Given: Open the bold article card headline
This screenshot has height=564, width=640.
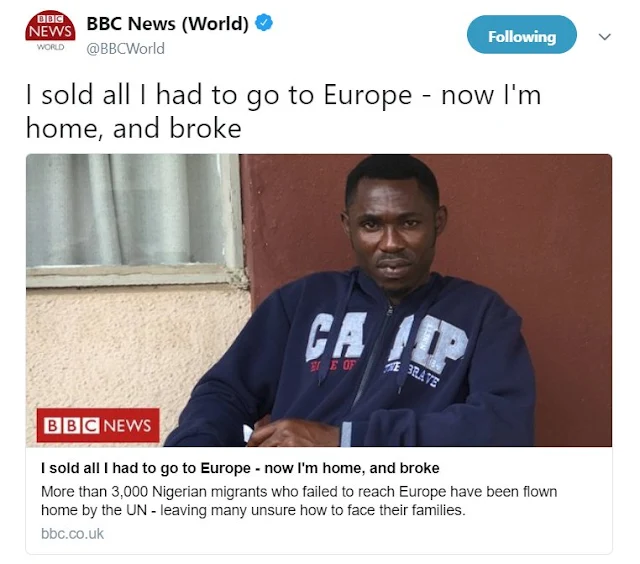Looking at the screenshot, I should coord(240,468).
